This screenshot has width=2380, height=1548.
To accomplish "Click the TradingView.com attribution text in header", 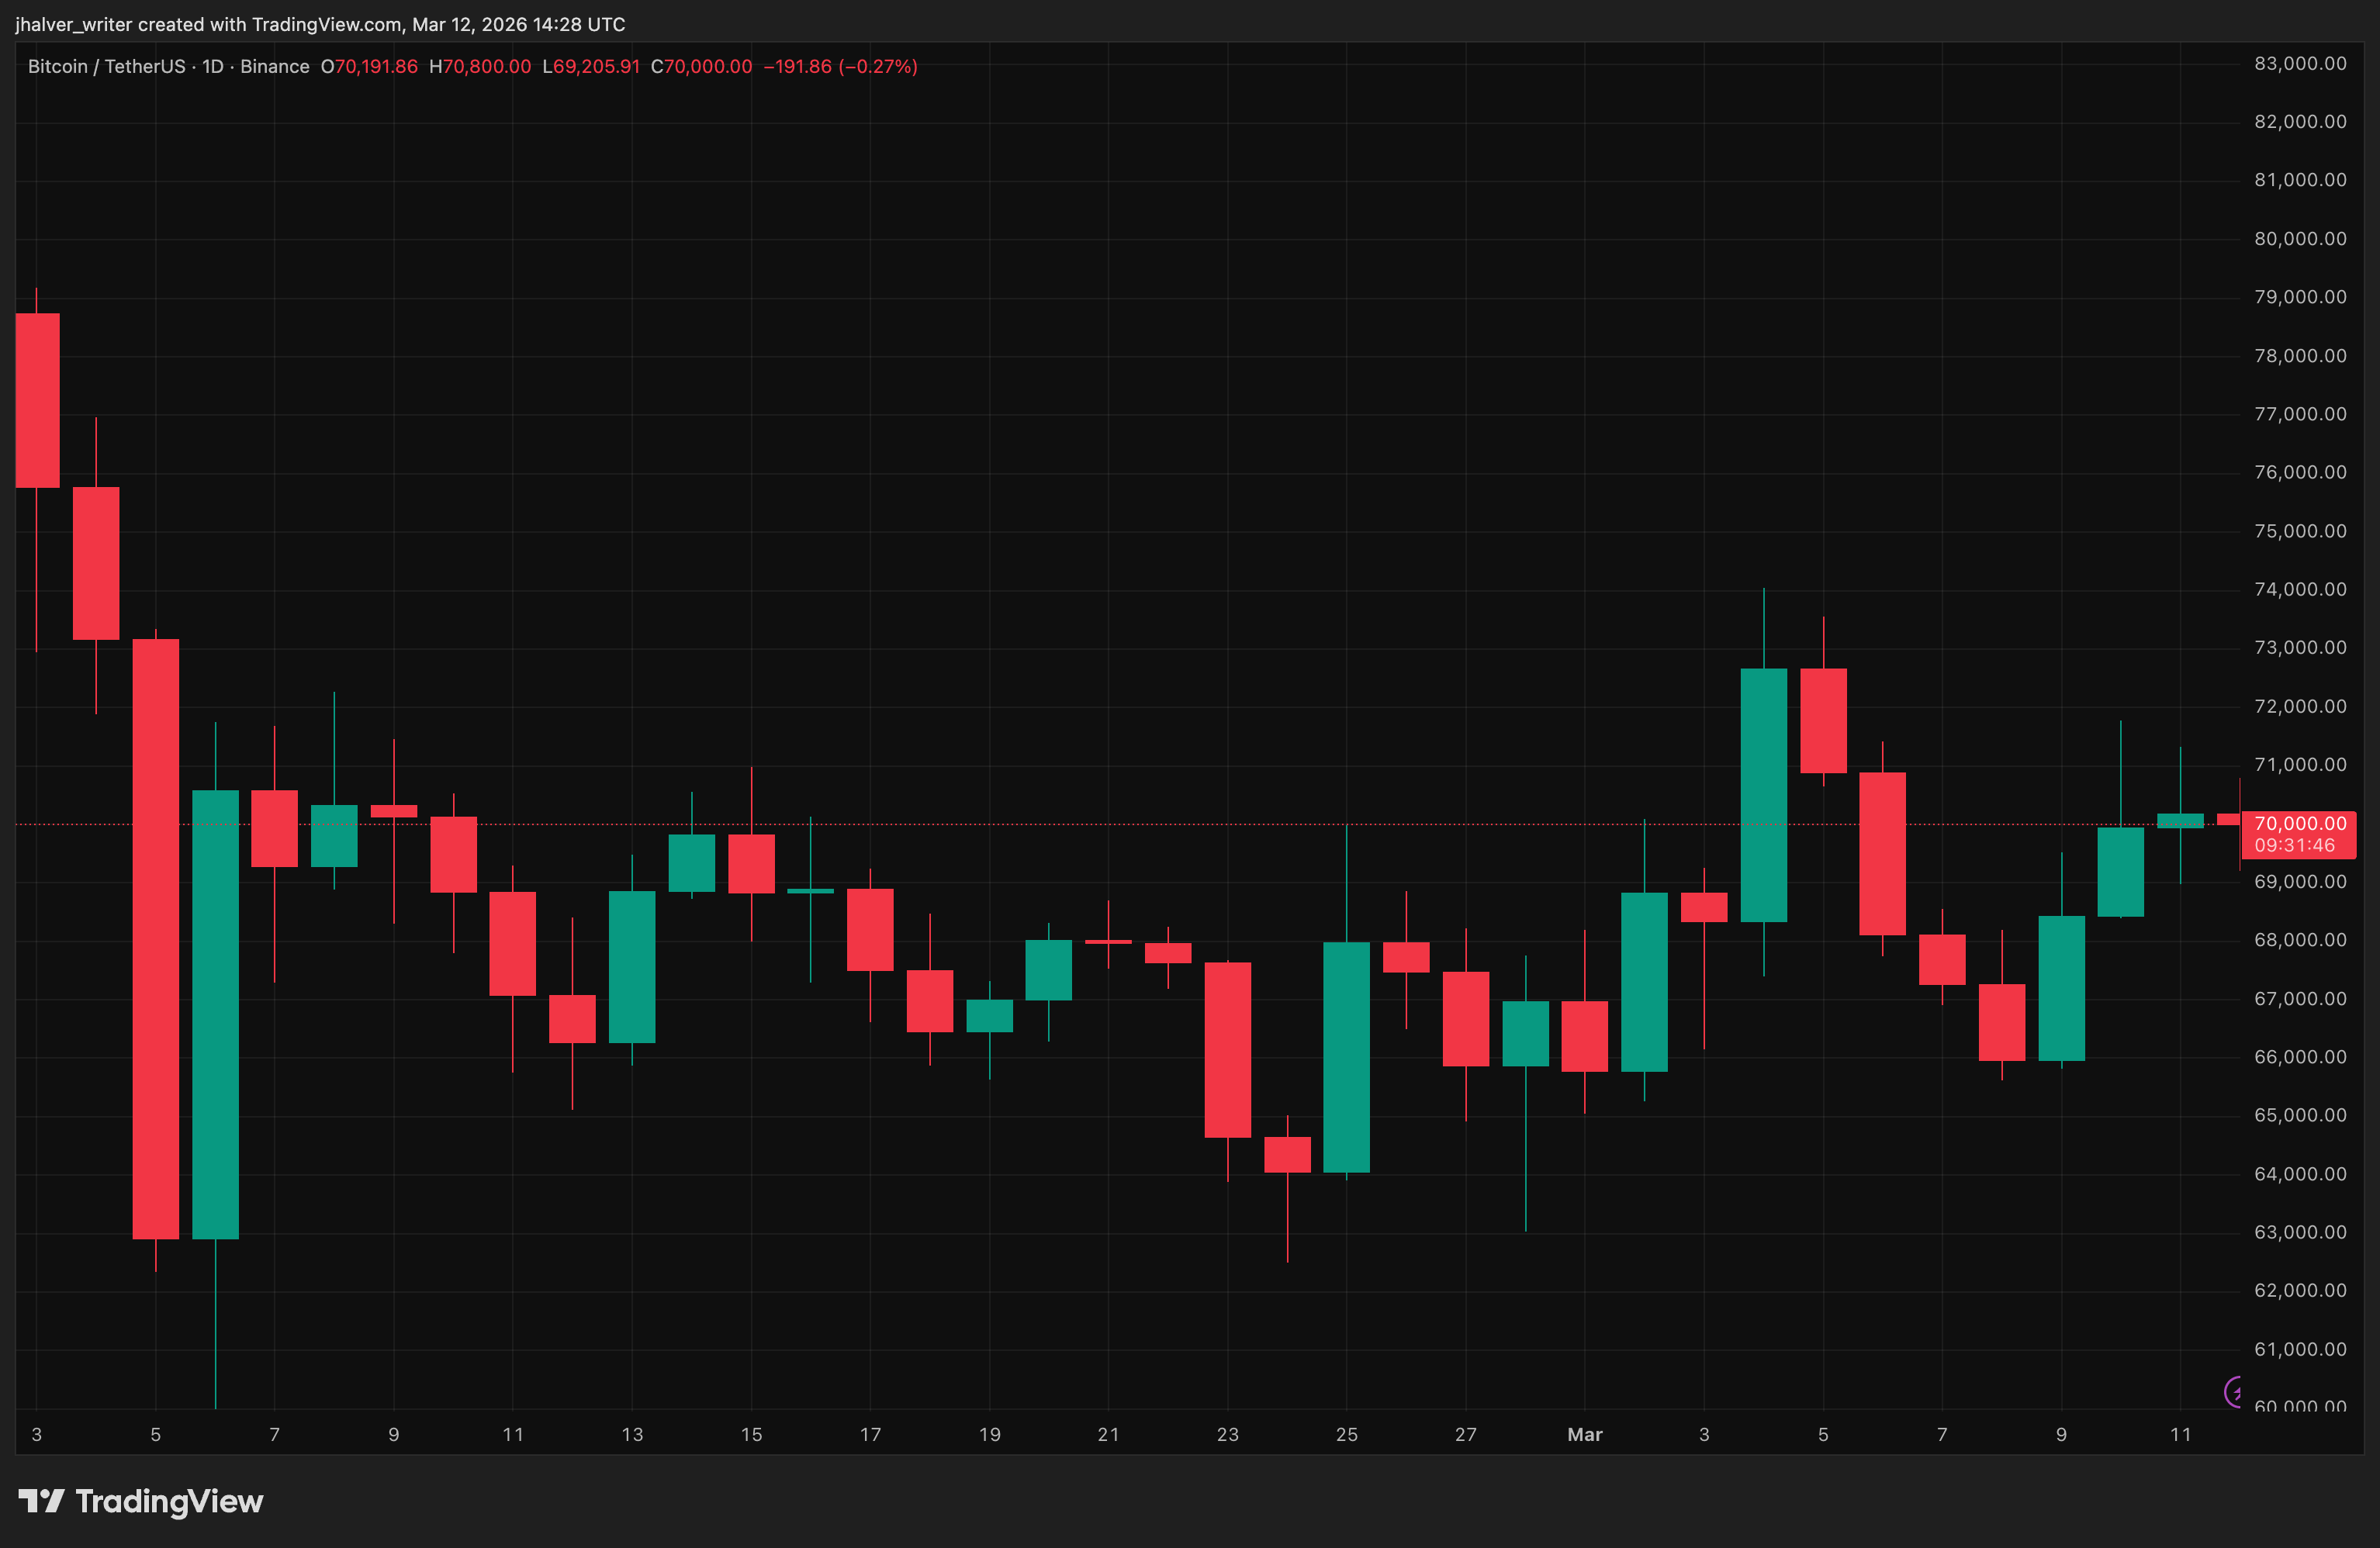I will tap(326, 24).
